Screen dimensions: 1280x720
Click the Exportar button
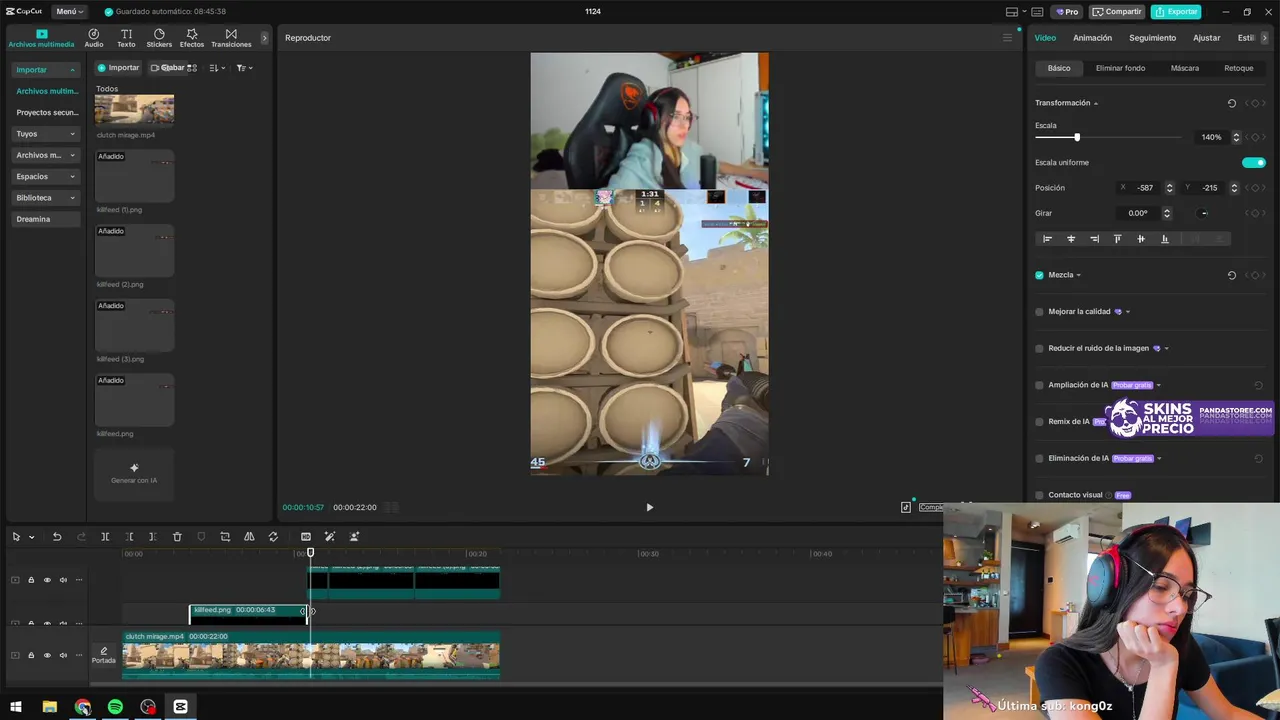pyautogui.click(x=1176, y=12)
